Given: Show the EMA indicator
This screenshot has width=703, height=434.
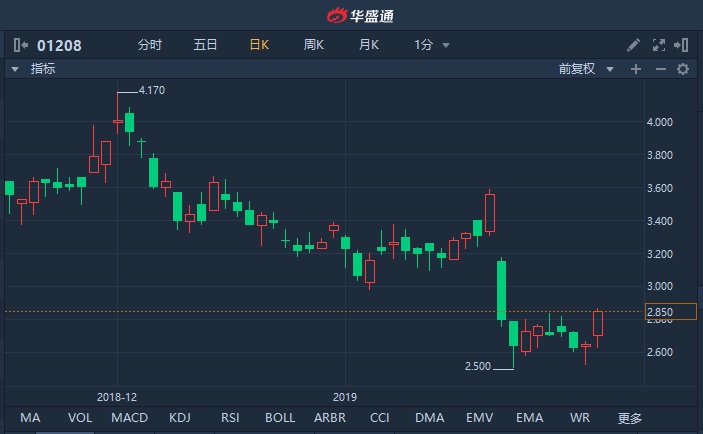Looking at the screenshot, I should (529, 418).
